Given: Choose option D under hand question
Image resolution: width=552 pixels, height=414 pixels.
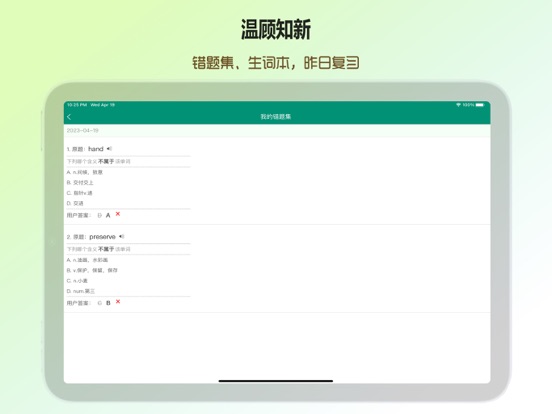Looking at the screenshot, I should [75, 203].
